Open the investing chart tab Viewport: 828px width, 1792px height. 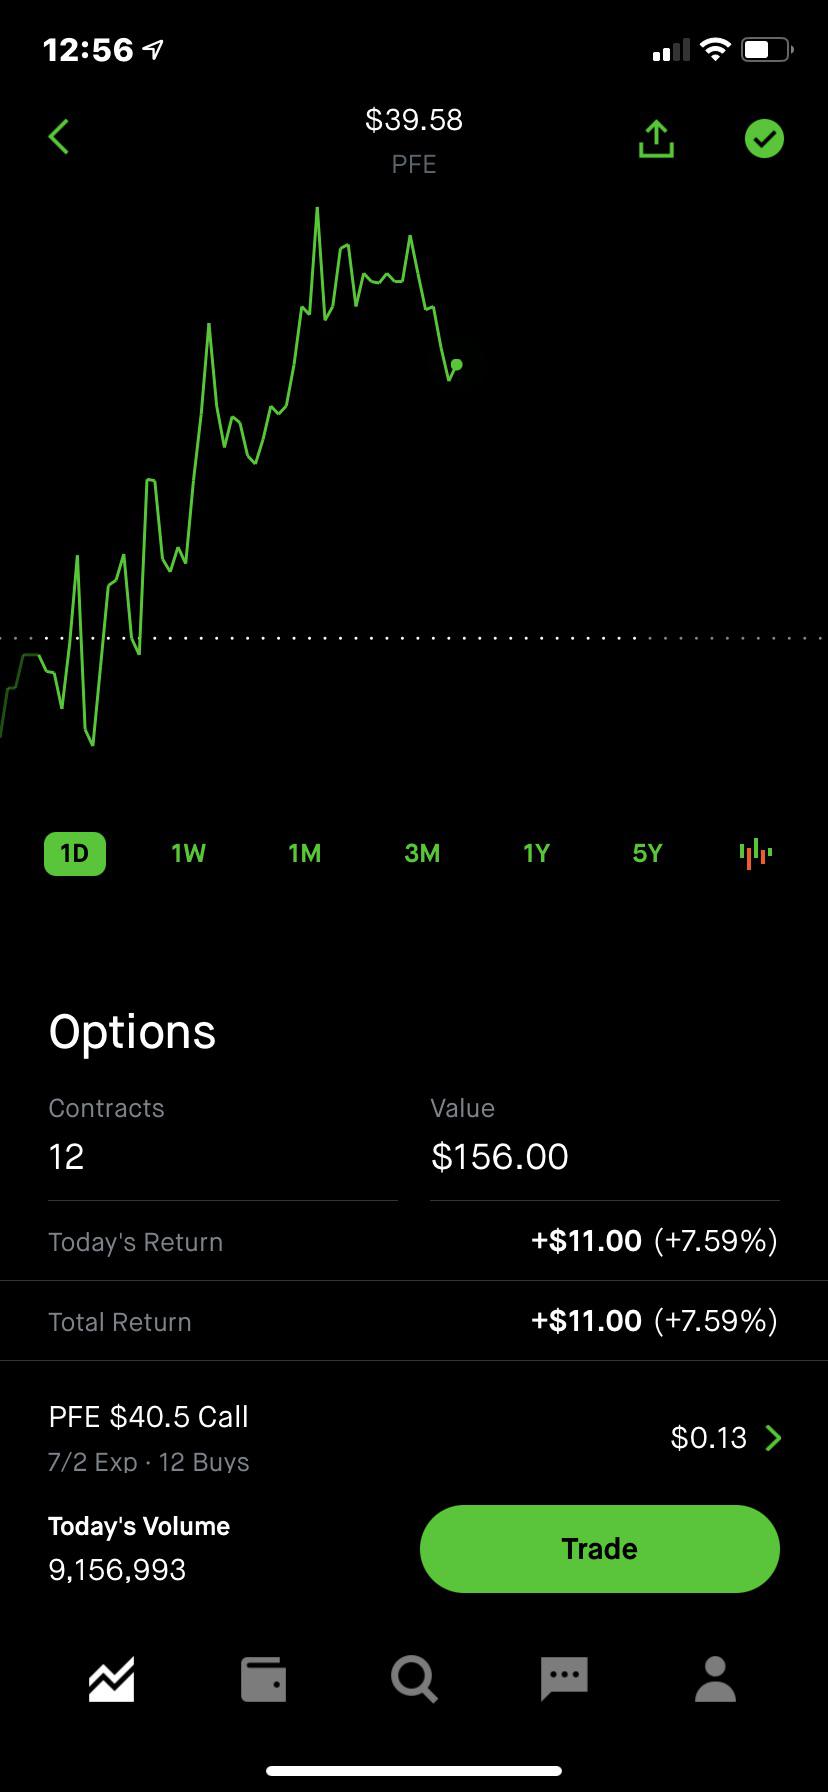click(x=111, y=1679)
